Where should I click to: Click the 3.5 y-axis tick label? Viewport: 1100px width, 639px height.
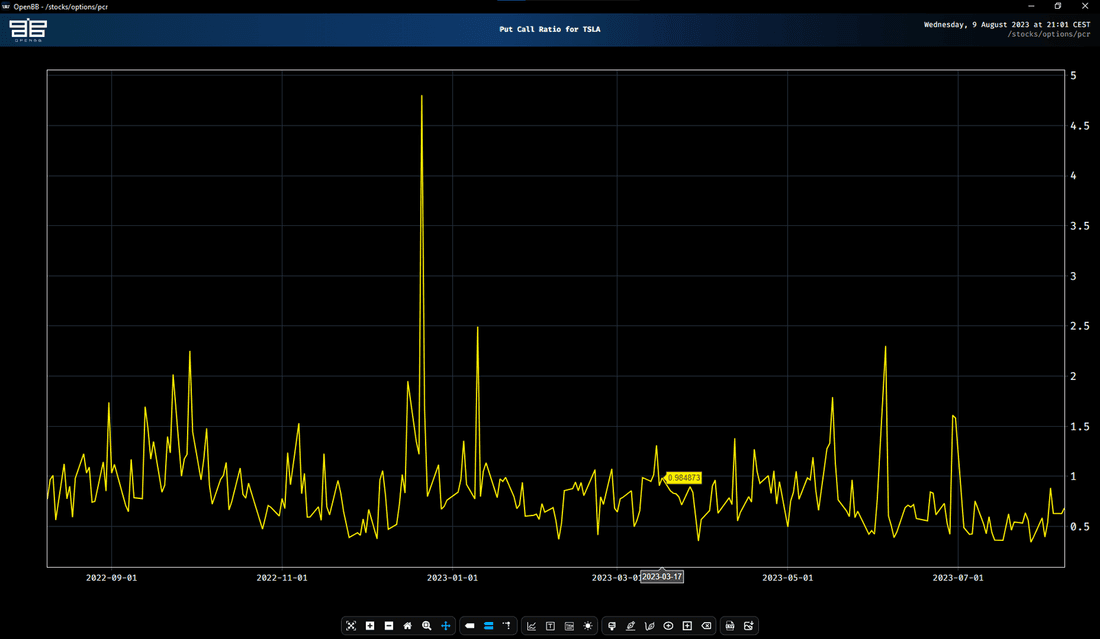tap(1080, 226)
